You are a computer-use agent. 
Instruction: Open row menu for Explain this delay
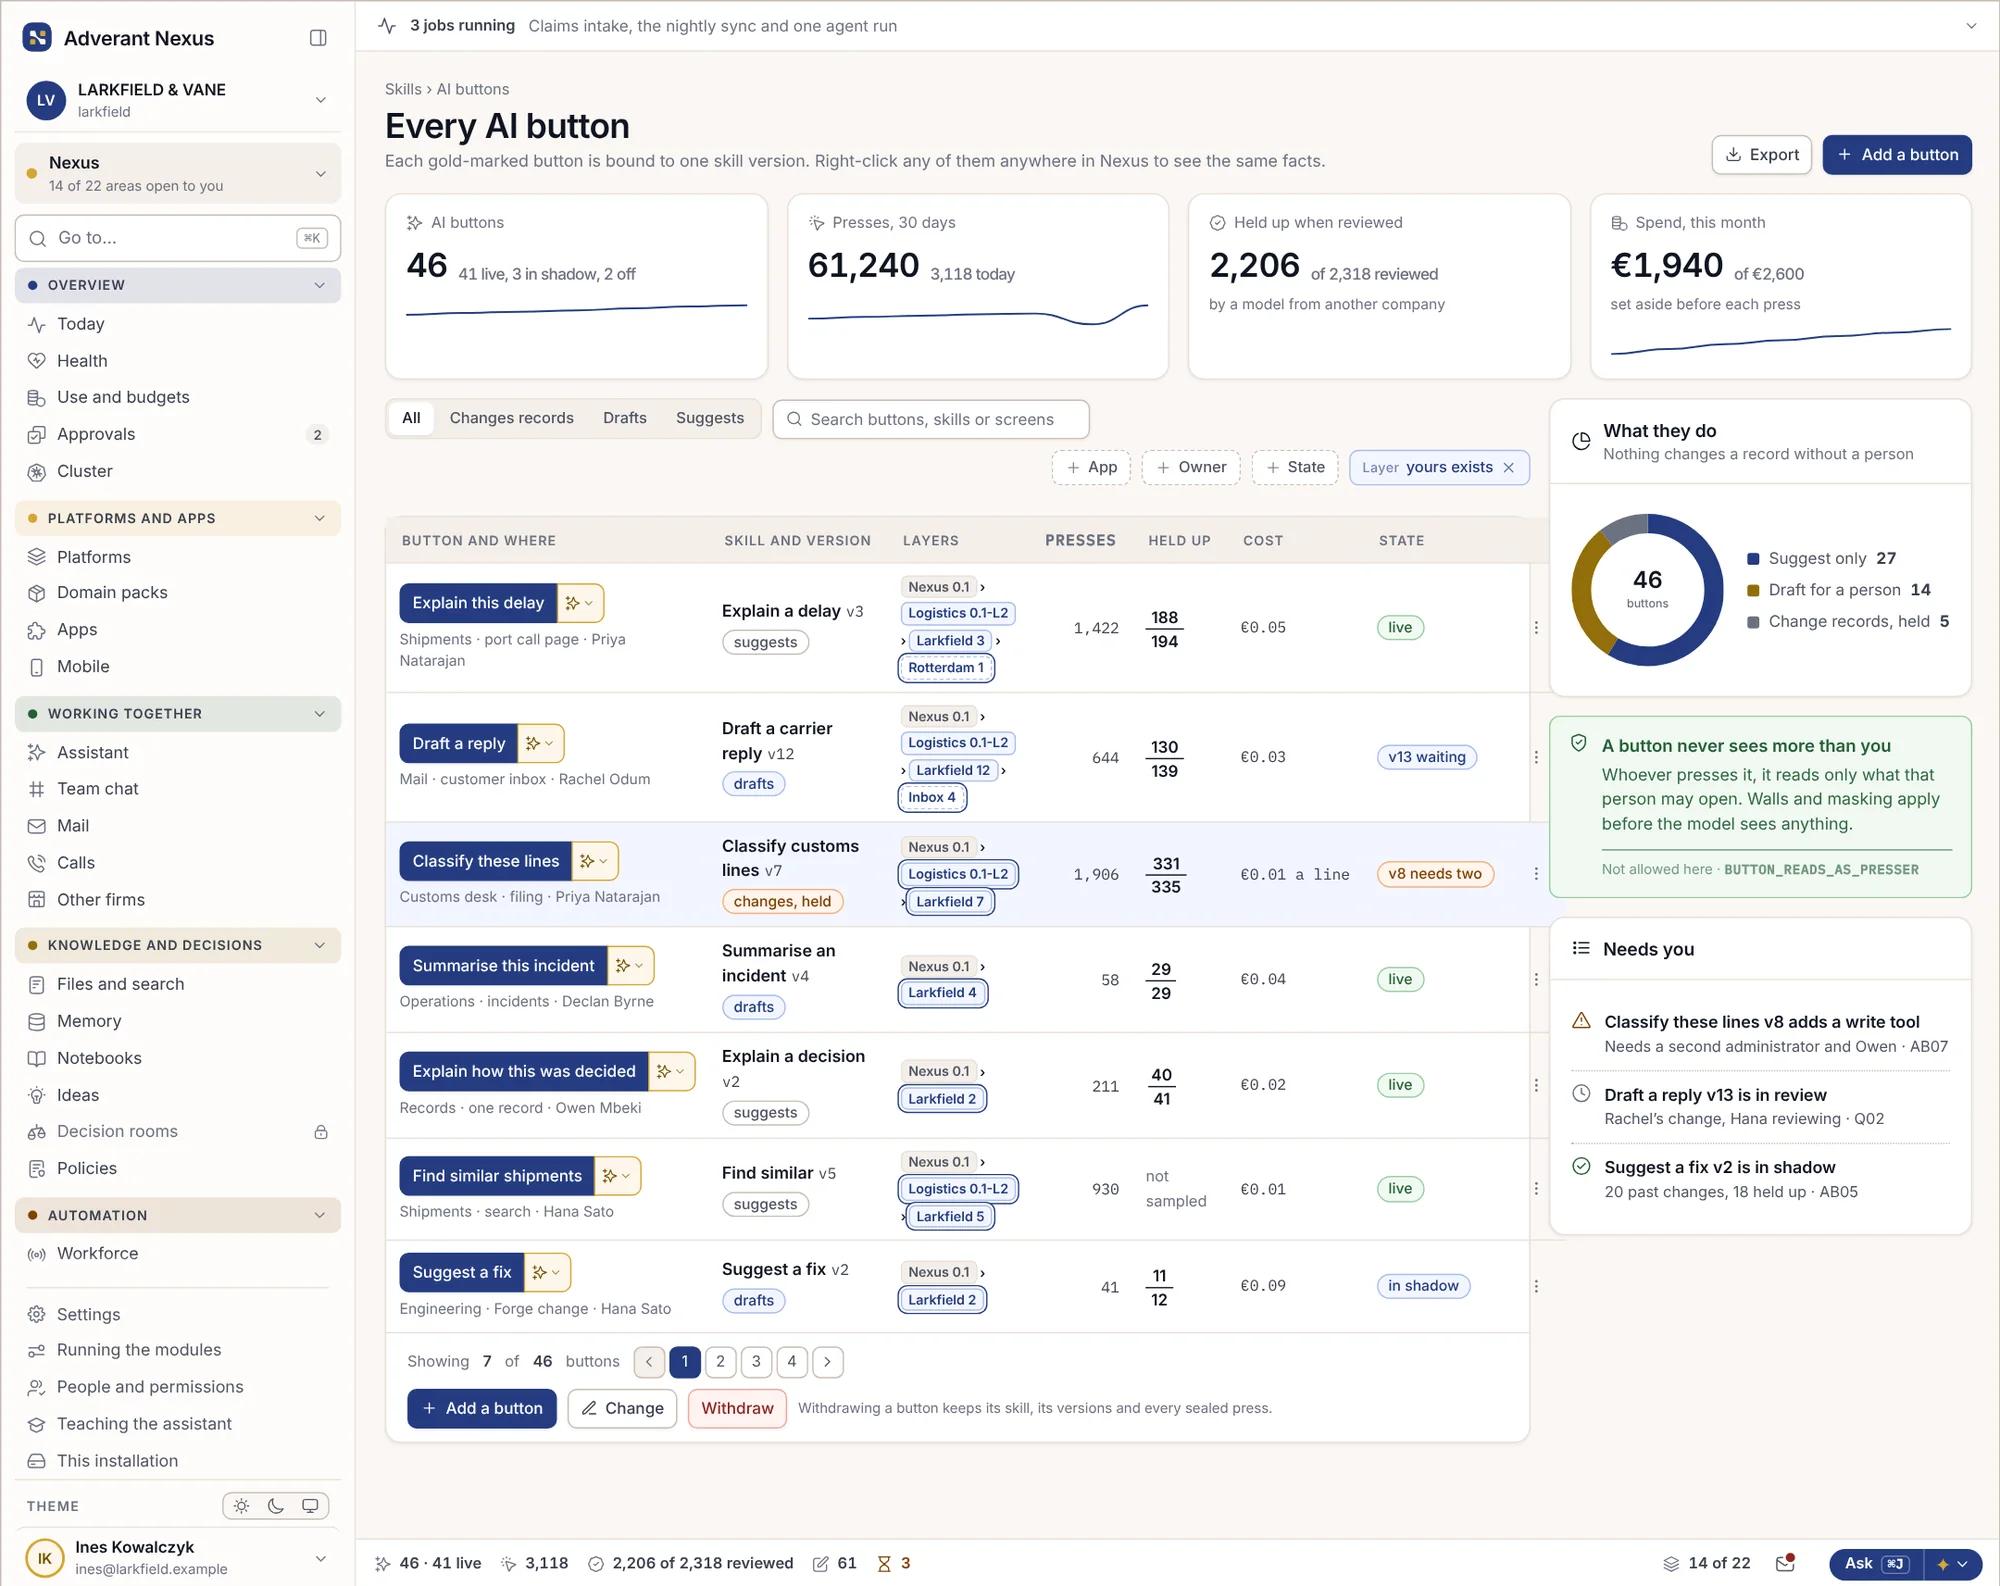1536,628
